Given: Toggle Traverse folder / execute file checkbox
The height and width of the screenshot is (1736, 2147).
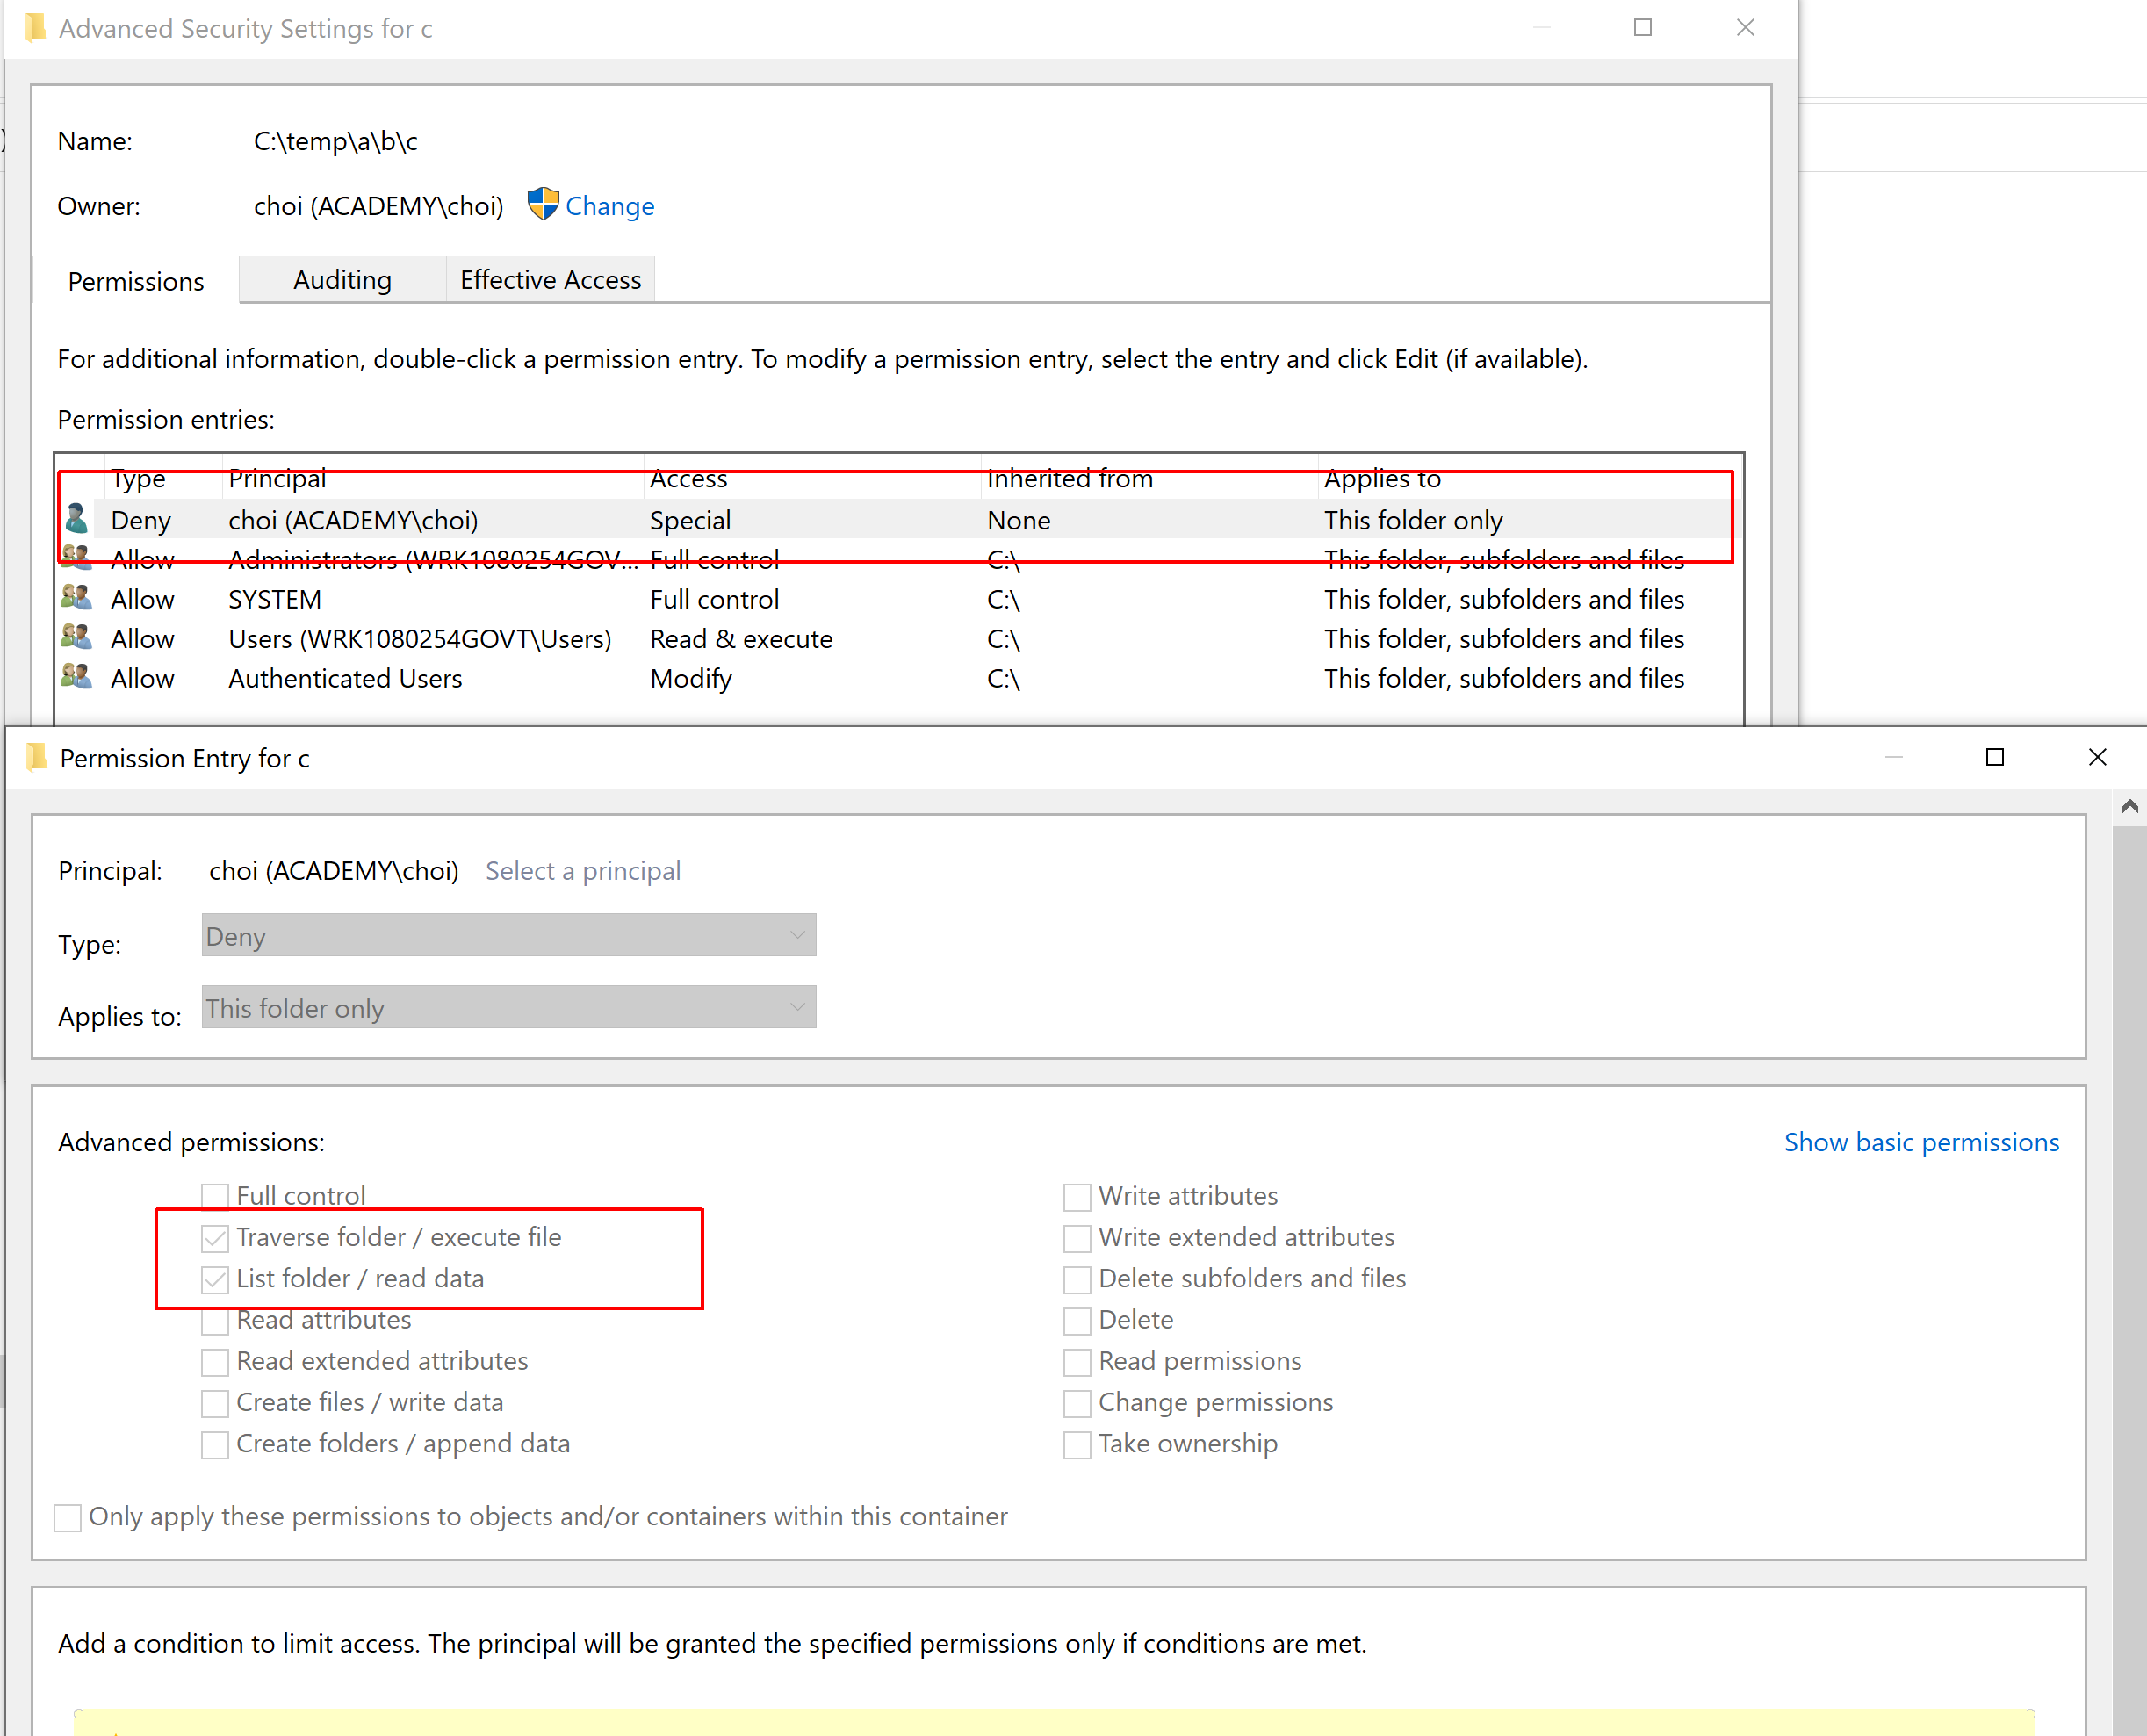Looking at the screenshot, I should 215,1238.
